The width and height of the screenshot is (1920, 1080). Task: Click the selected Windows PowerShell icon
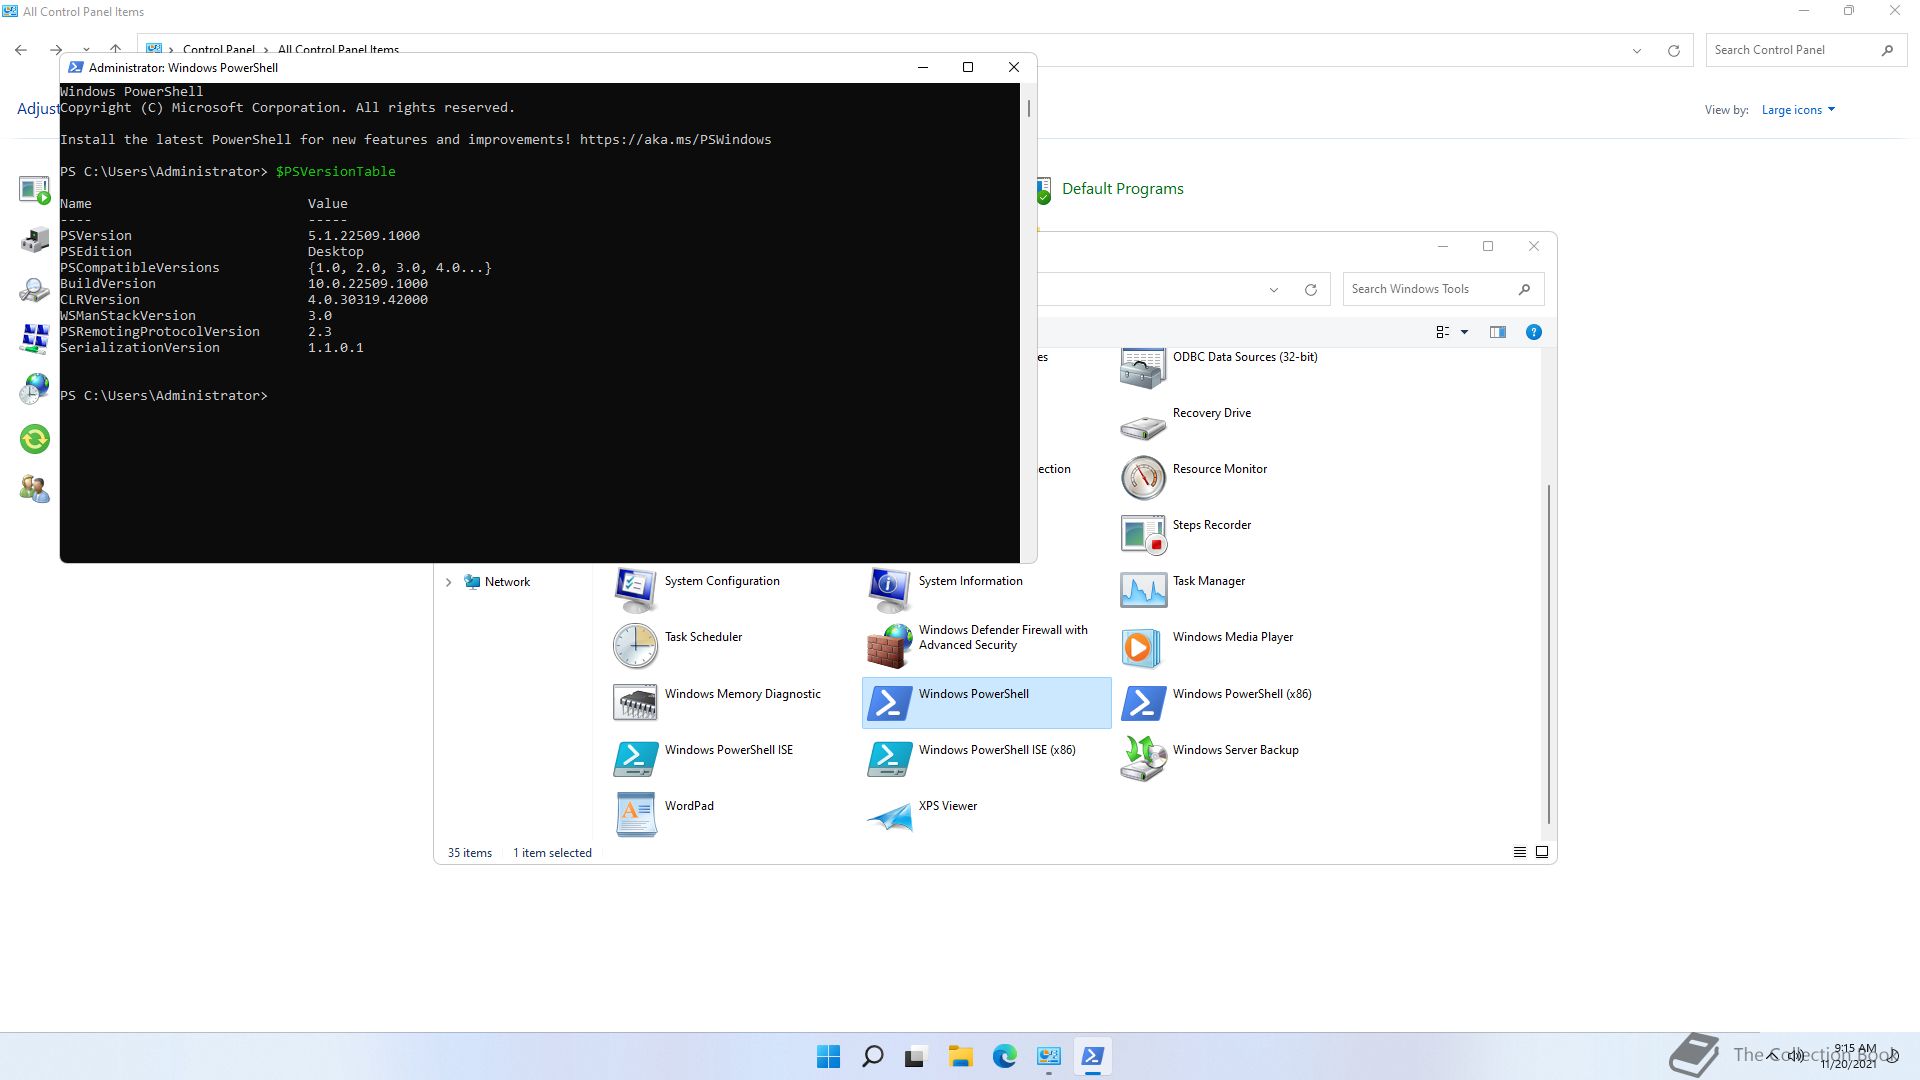pos(889,704)
